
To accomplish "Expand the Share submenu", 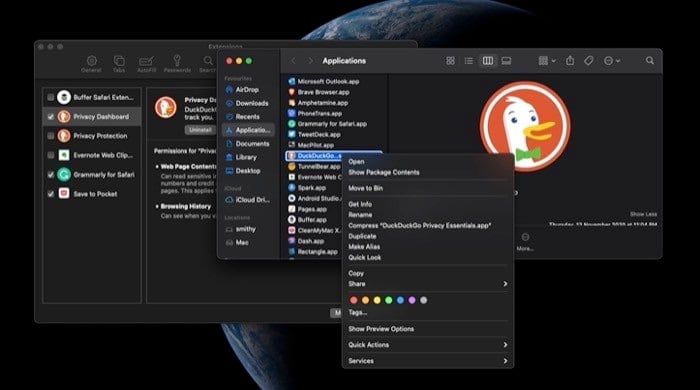I will (428, 284).
